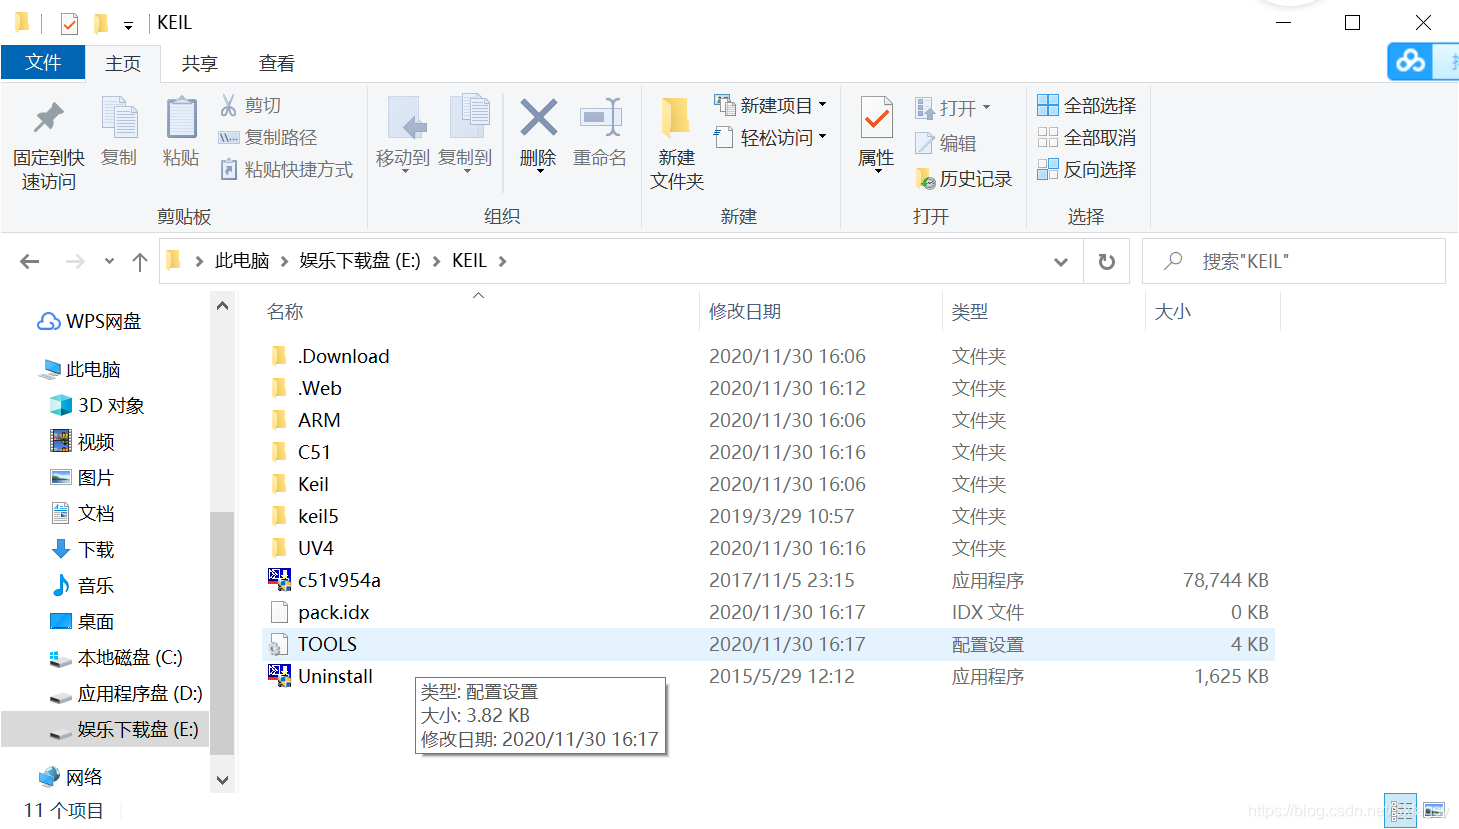Click the Edit command in ribbon
The height and width of the screenshot is (829, 1459).
pyautogui.click(x=946, y=143)
